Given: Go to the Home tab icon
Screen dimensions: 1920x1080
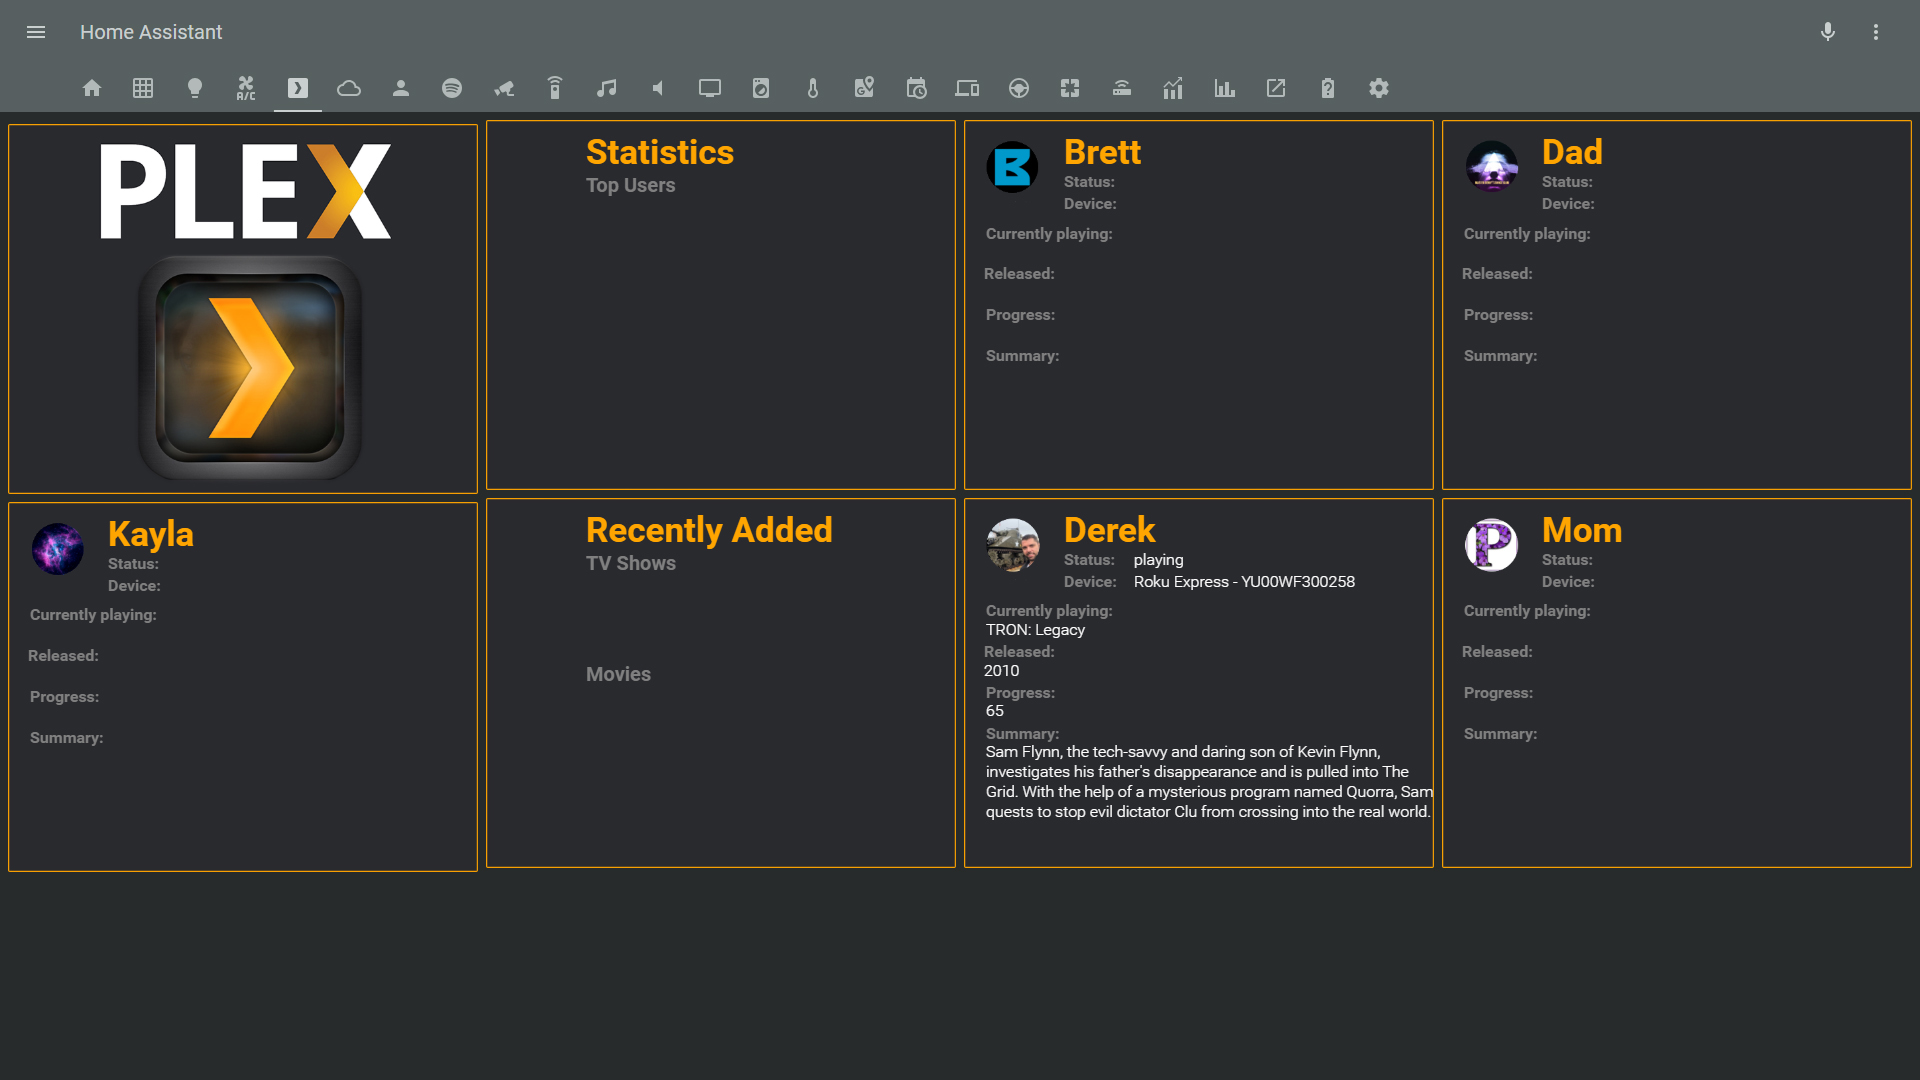Looking at the screenshot, I should [x=92, y=88].
